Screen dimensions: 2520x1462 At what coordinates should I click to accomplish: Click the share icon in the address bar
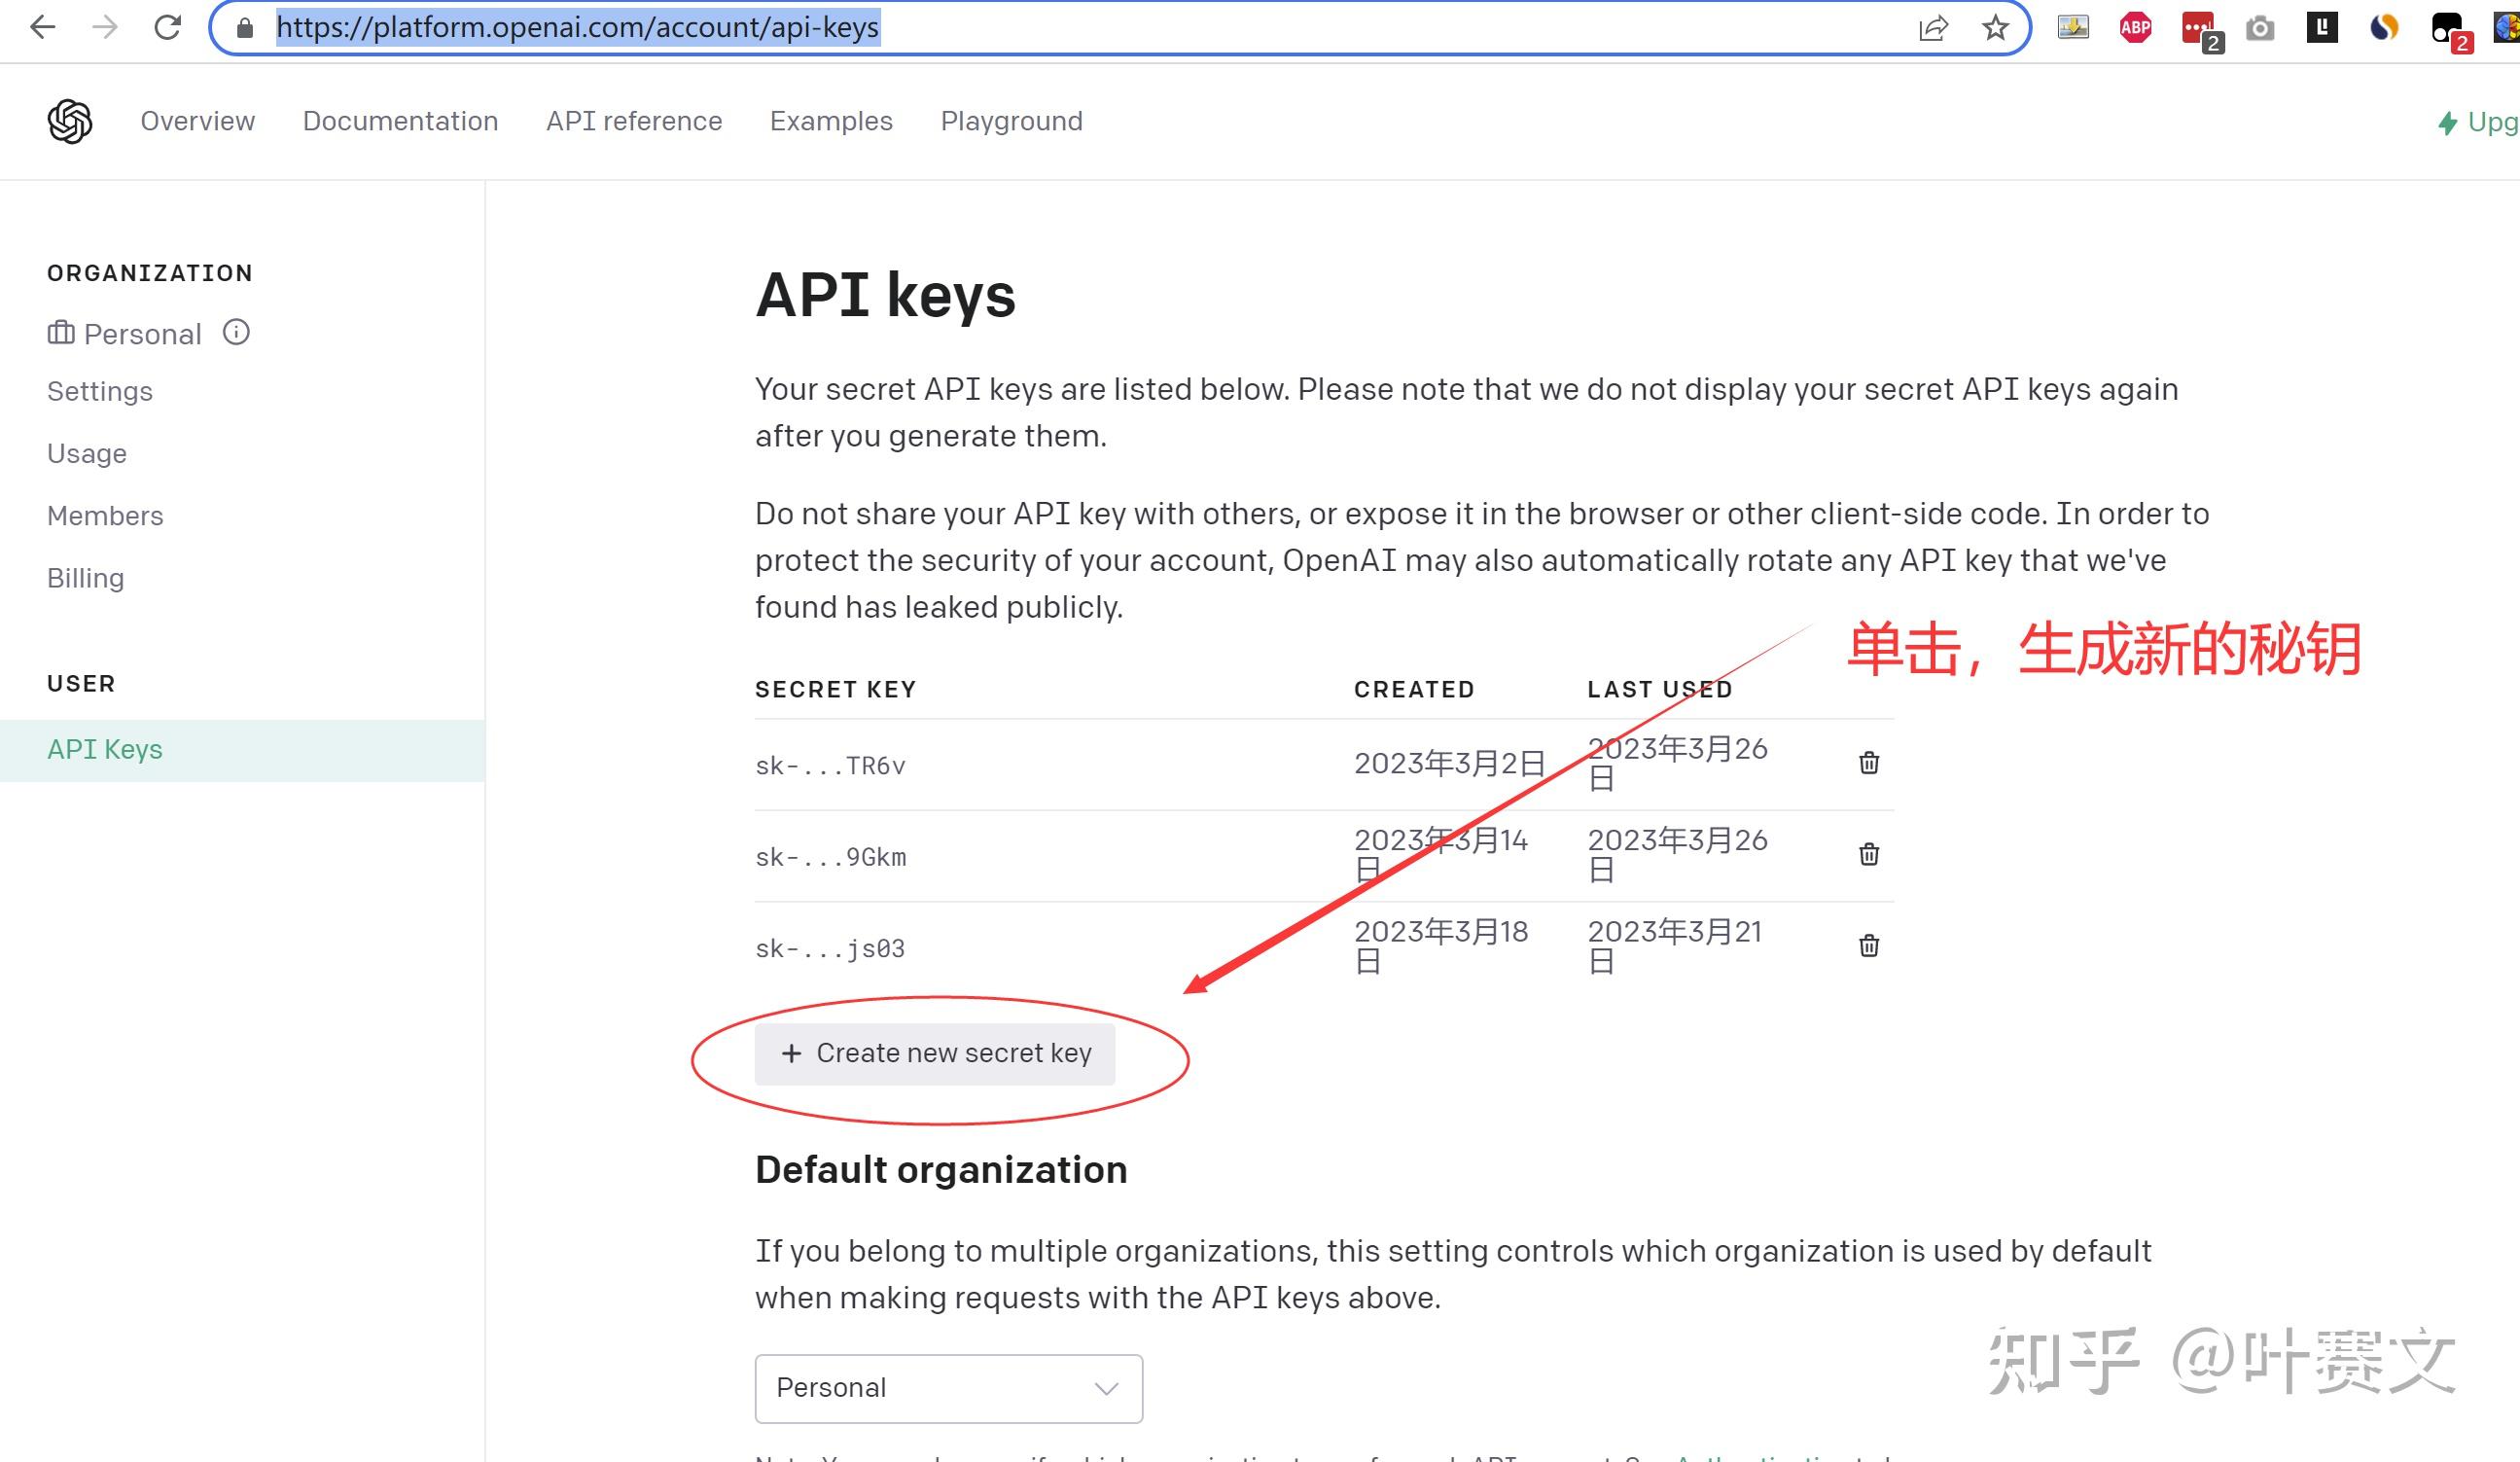[1935, 27]
